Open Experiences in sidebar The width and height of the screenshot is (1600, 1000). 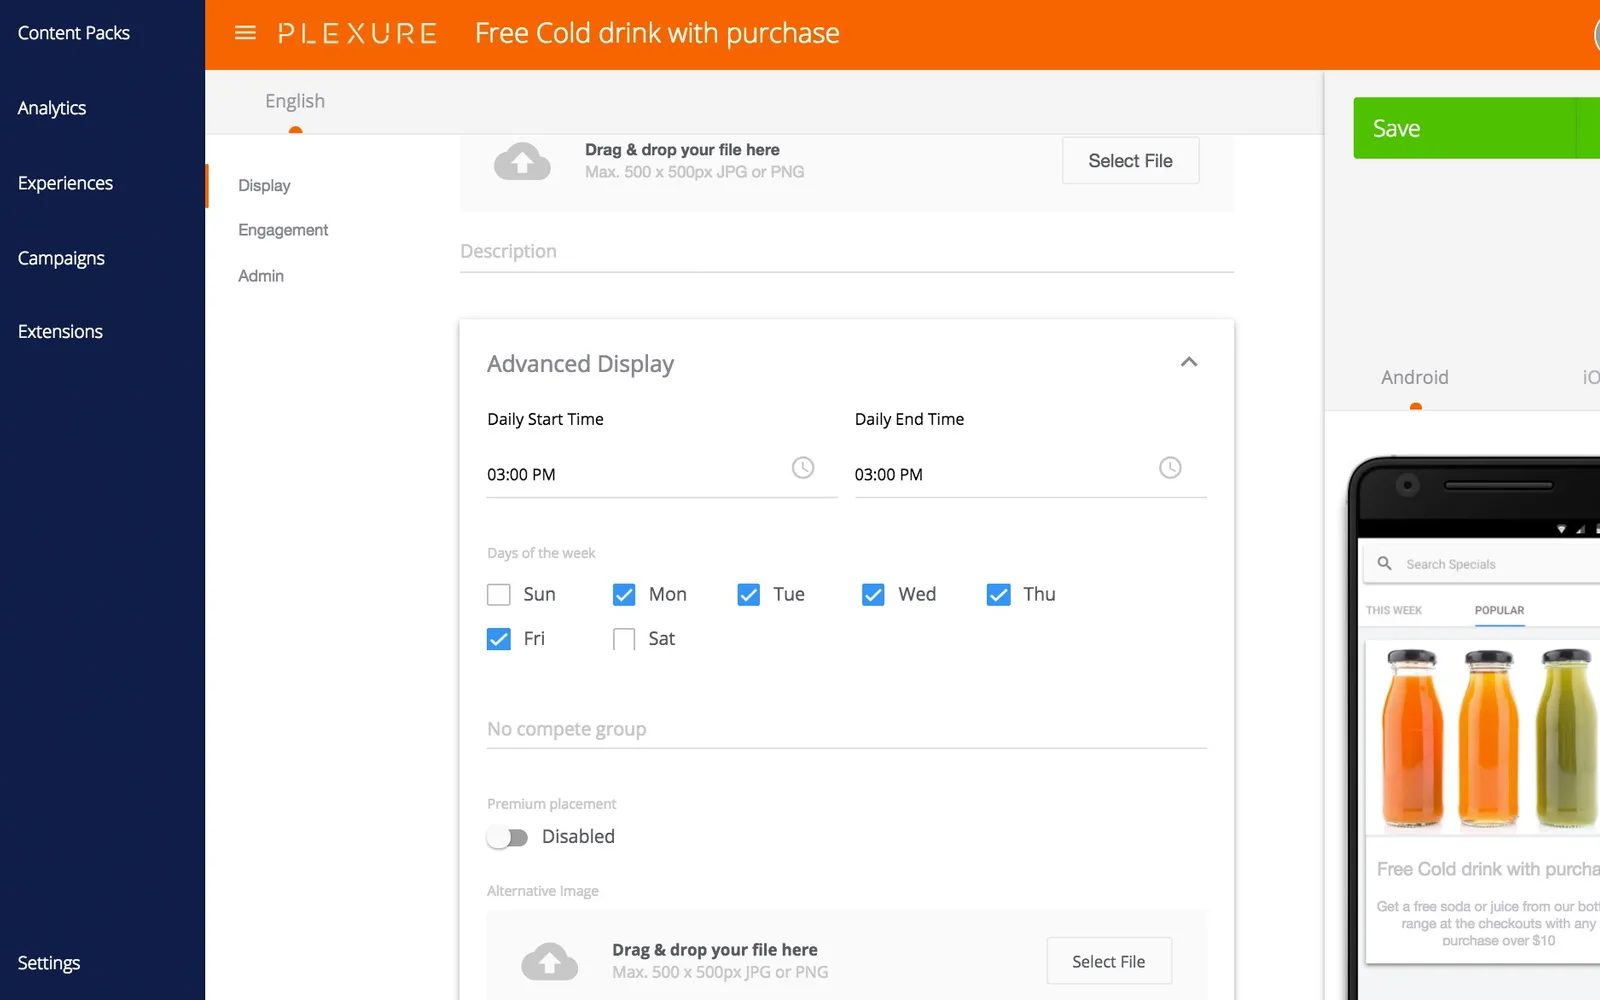click(65, 183)
